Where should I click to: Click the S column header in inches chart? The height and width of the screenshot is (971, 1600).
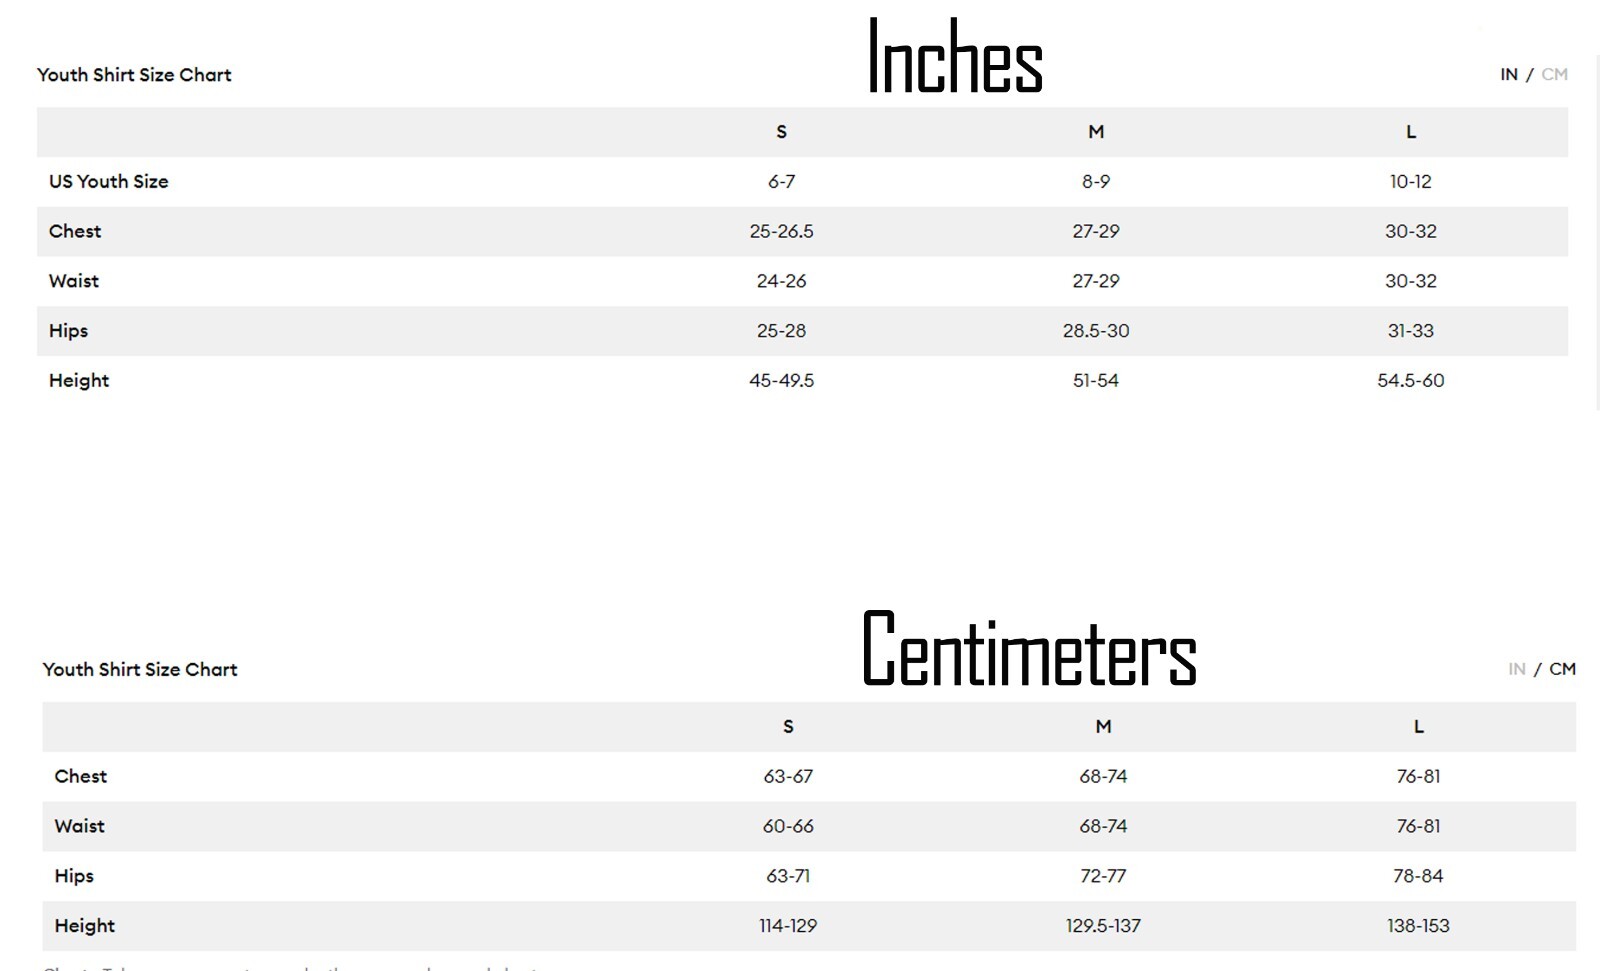pyautogui.click(x=781, y=132)
